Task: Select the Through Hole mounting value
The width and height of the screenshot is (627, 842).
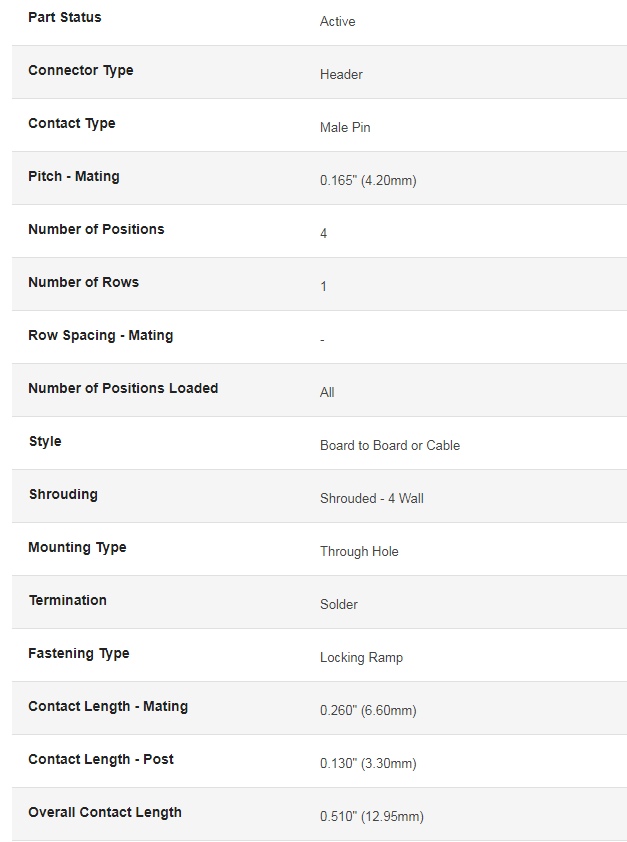Action: click(359, 551)
